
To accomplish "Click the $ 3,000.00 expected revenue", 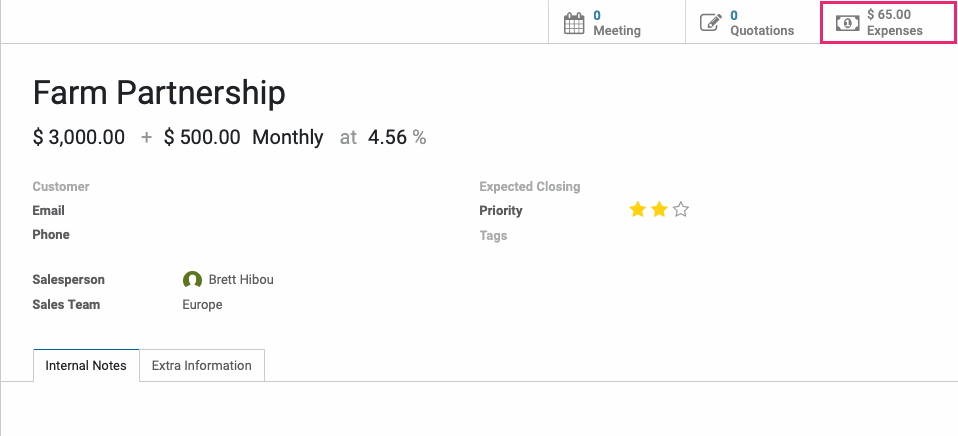I will pyautogui.click(x=79, y=137).
